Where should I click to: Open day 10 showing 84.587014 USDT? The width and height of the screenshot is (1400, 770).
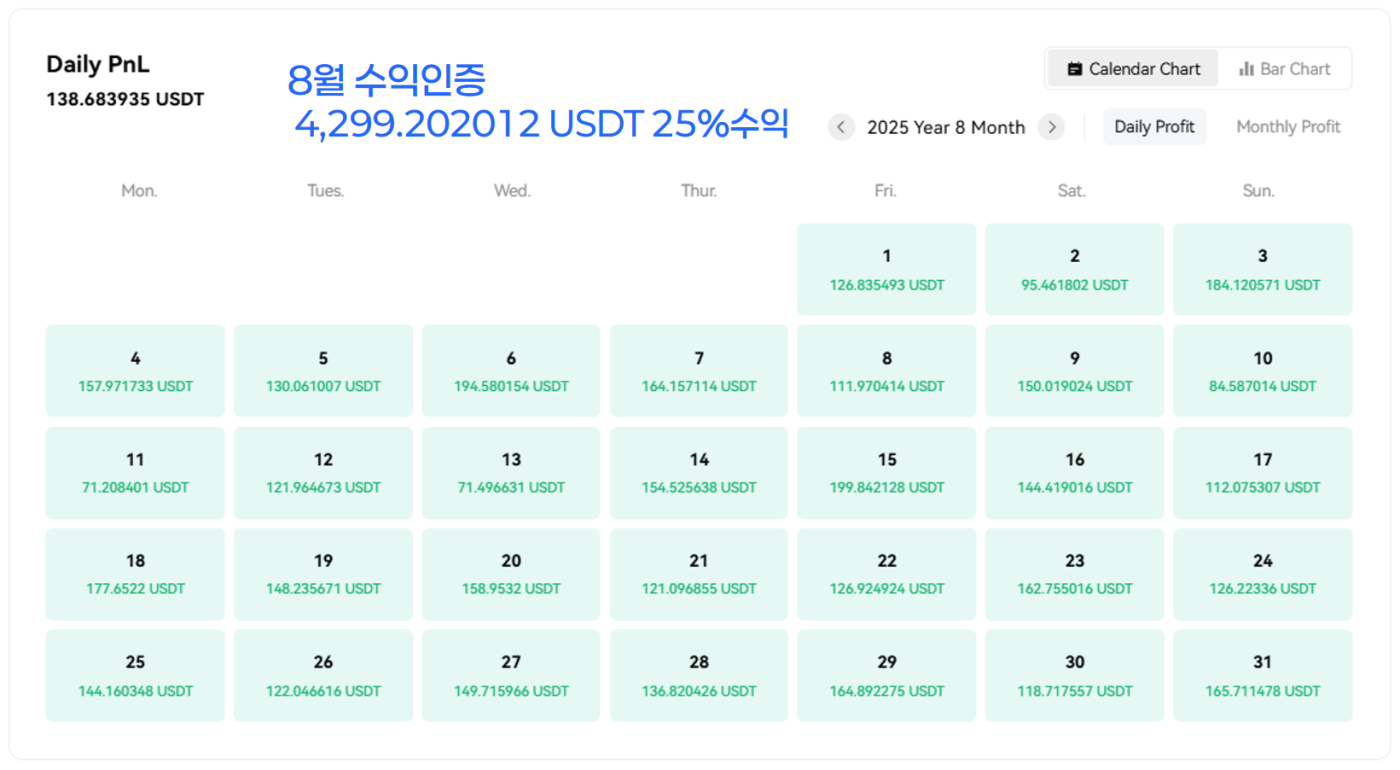pyautogui.click(x=1262, y=371)
